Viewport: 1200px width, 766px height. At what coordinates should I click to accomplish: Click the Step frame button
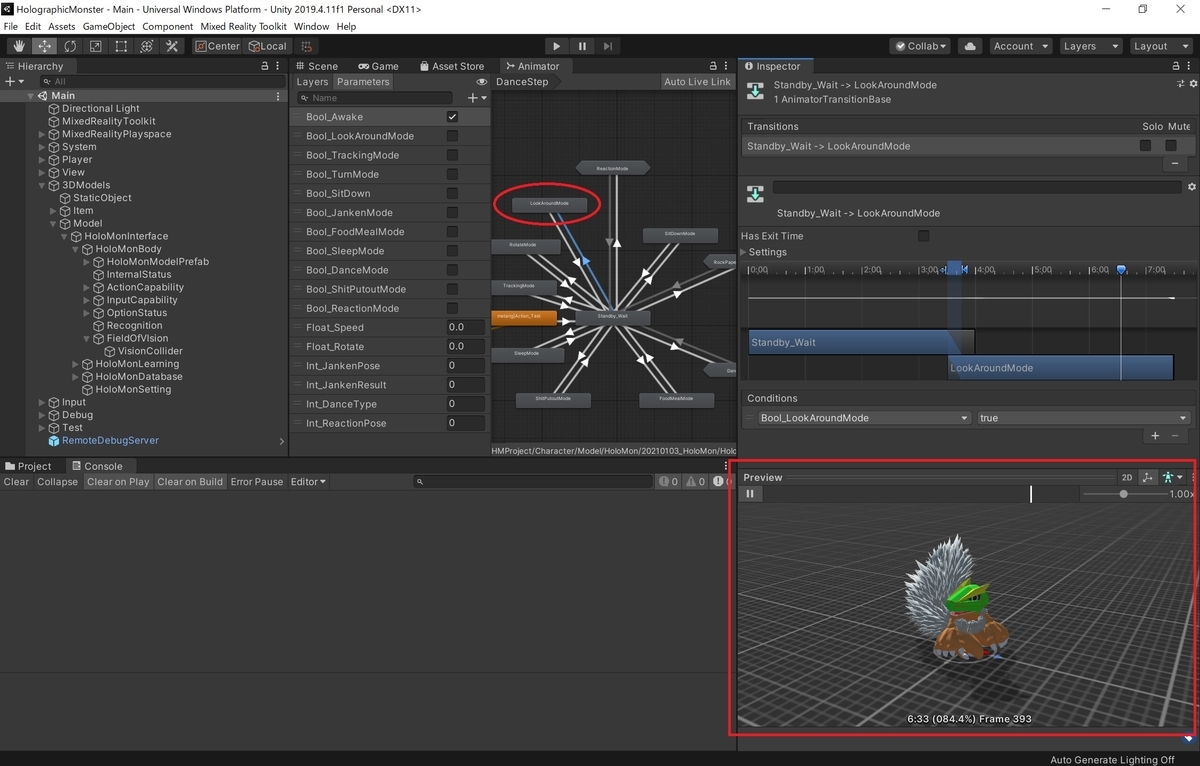click(x=607, y=46)
